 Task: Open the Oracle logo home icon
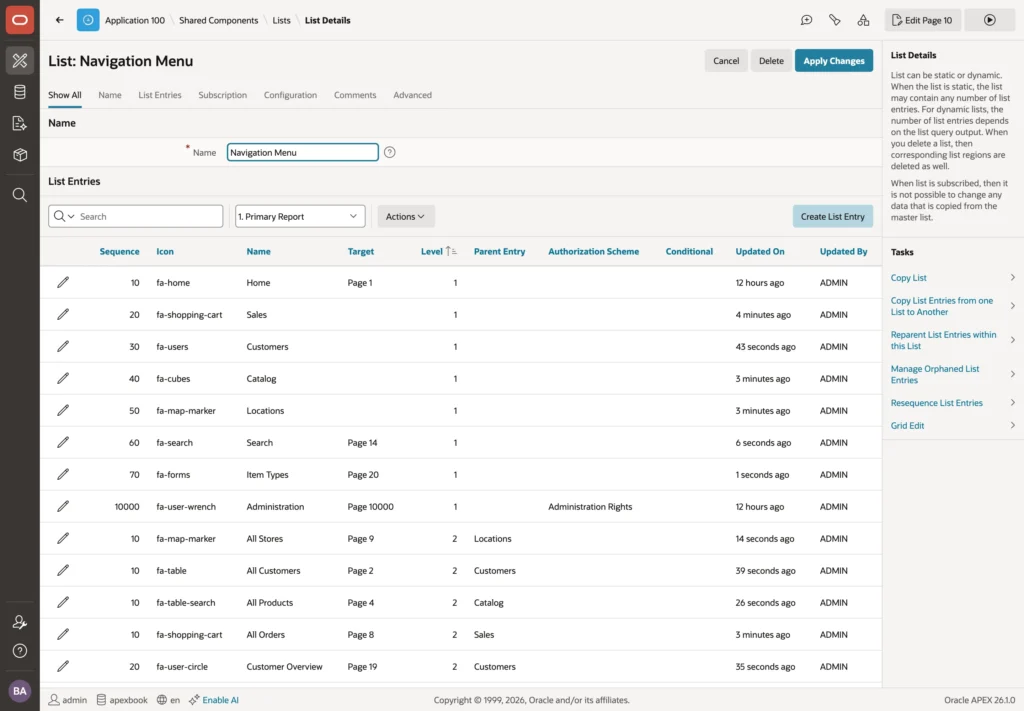[20, 20]
